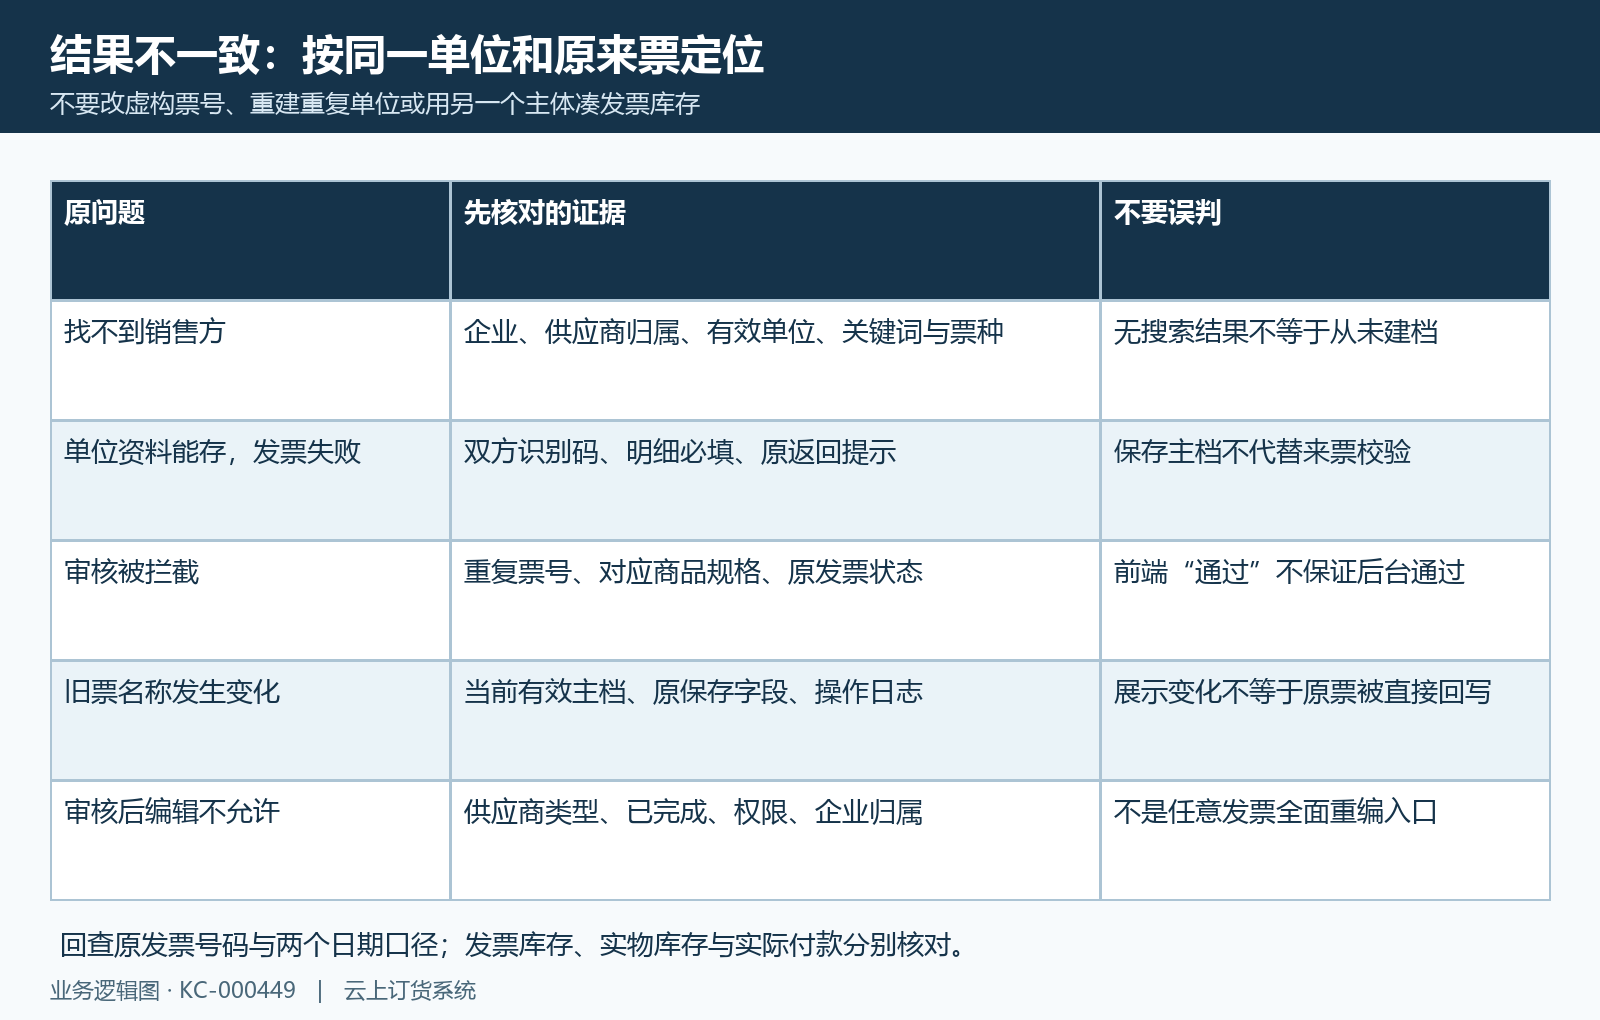Click the cell 单位资料能存，发票失败
The image size is (1600, 1020).
click(251, 481)
